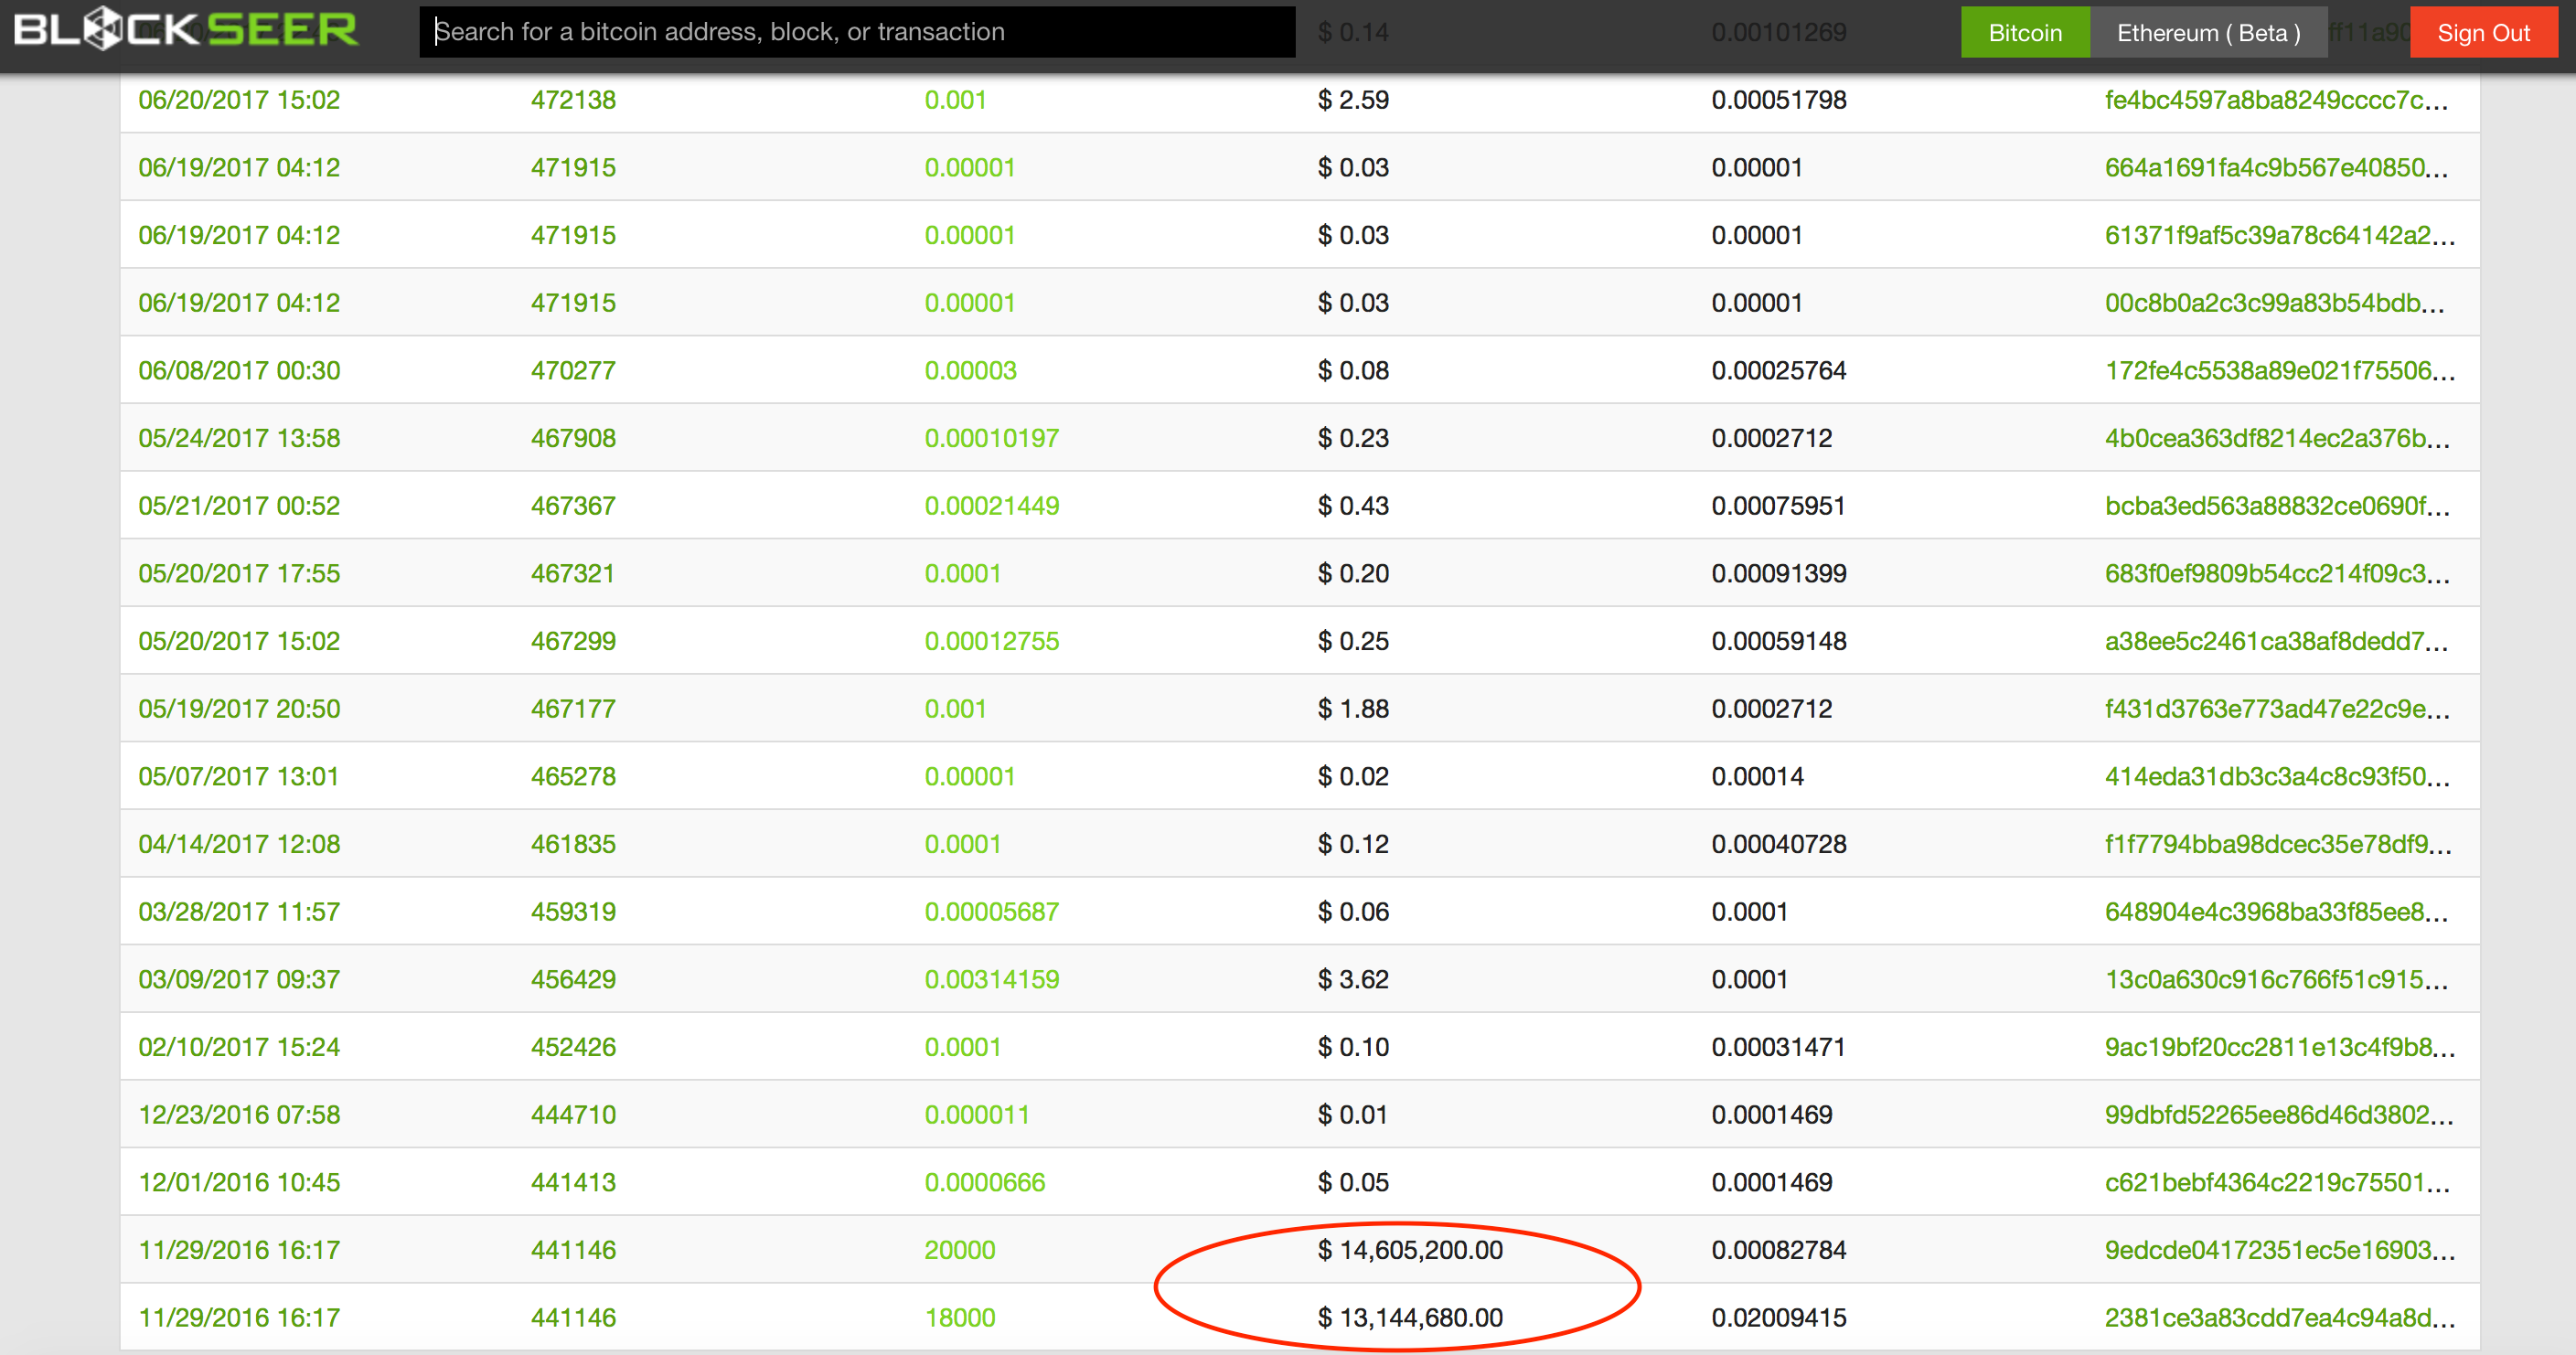Open block 467367
Image resolution: width=2576 pixels, height=1355 pixels.
click(x=573, y=506)
